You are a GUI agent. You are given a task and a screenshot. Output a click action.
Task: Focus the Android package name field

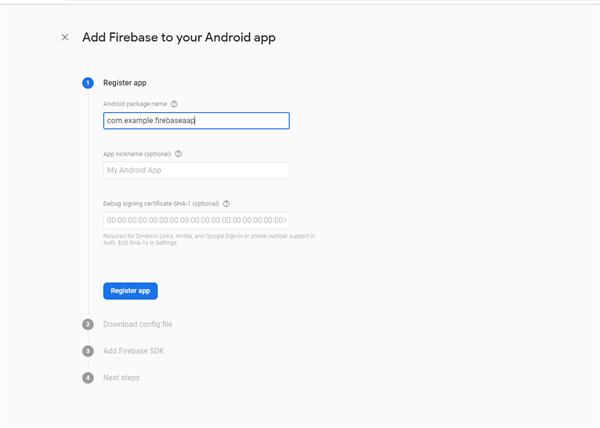[196, 120]
